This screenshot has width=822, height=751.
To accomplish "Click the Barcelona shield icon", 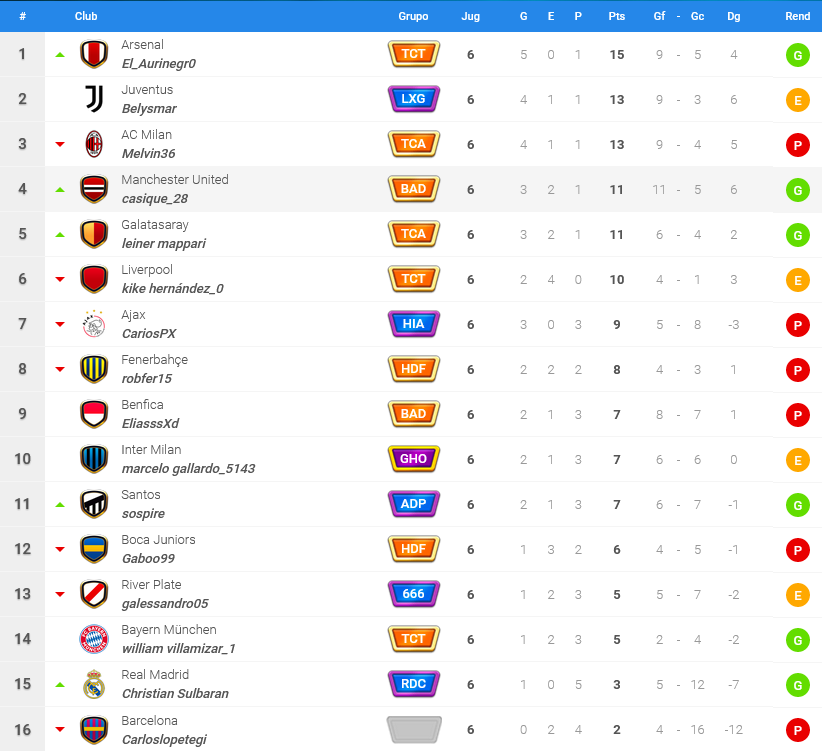I will (x=94, y=730).
